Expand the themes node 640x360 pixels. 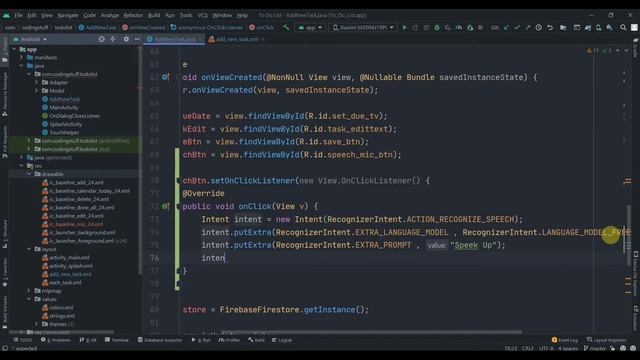tap(37, 324)
